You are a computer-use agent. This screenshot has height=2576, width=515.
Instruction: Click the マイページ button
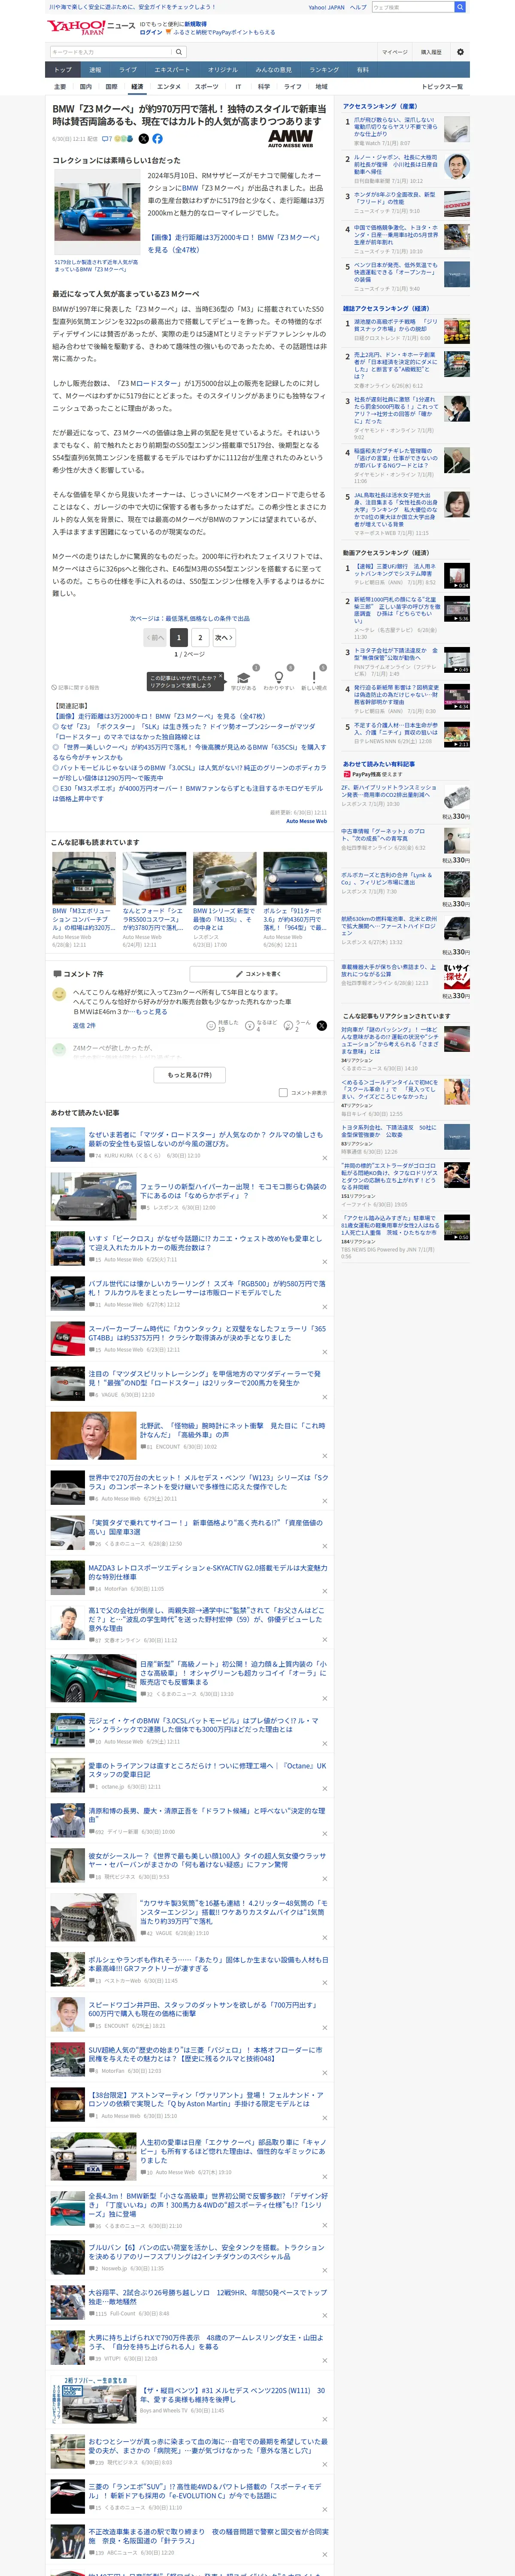click(x=394, y=52)
